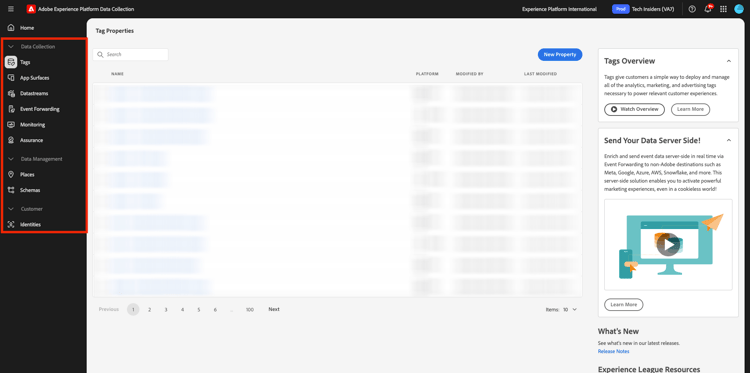This screenshot has width=750, height=373.
Task: Open the Release Notes link
Action: pyautogui.click(x=613, y=351)
